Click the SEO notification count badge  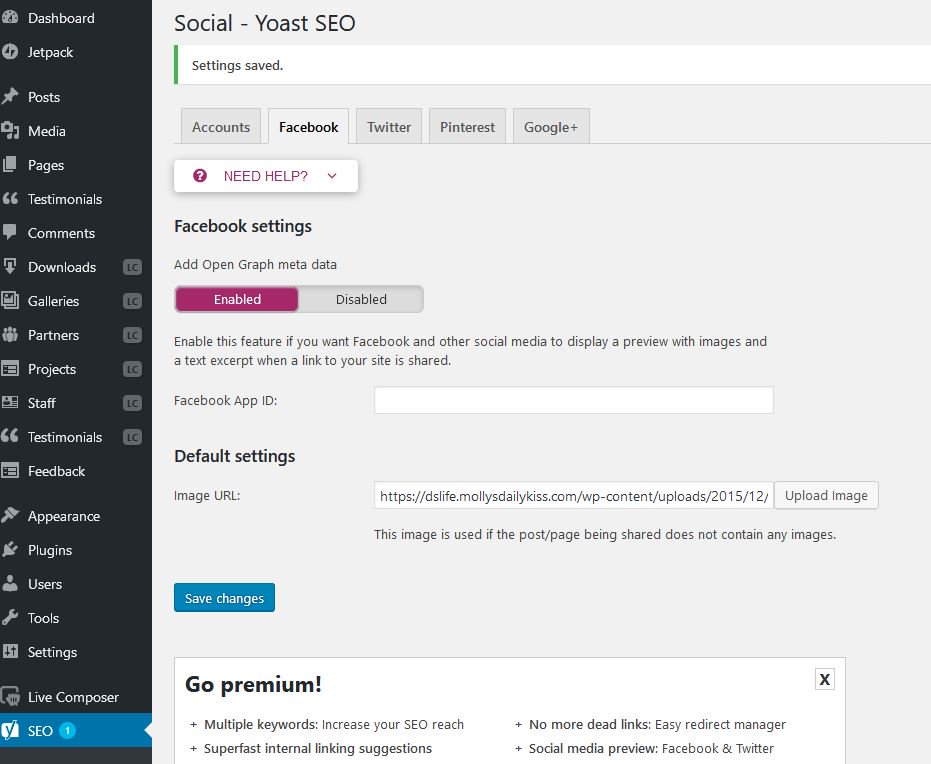point(67,730)
